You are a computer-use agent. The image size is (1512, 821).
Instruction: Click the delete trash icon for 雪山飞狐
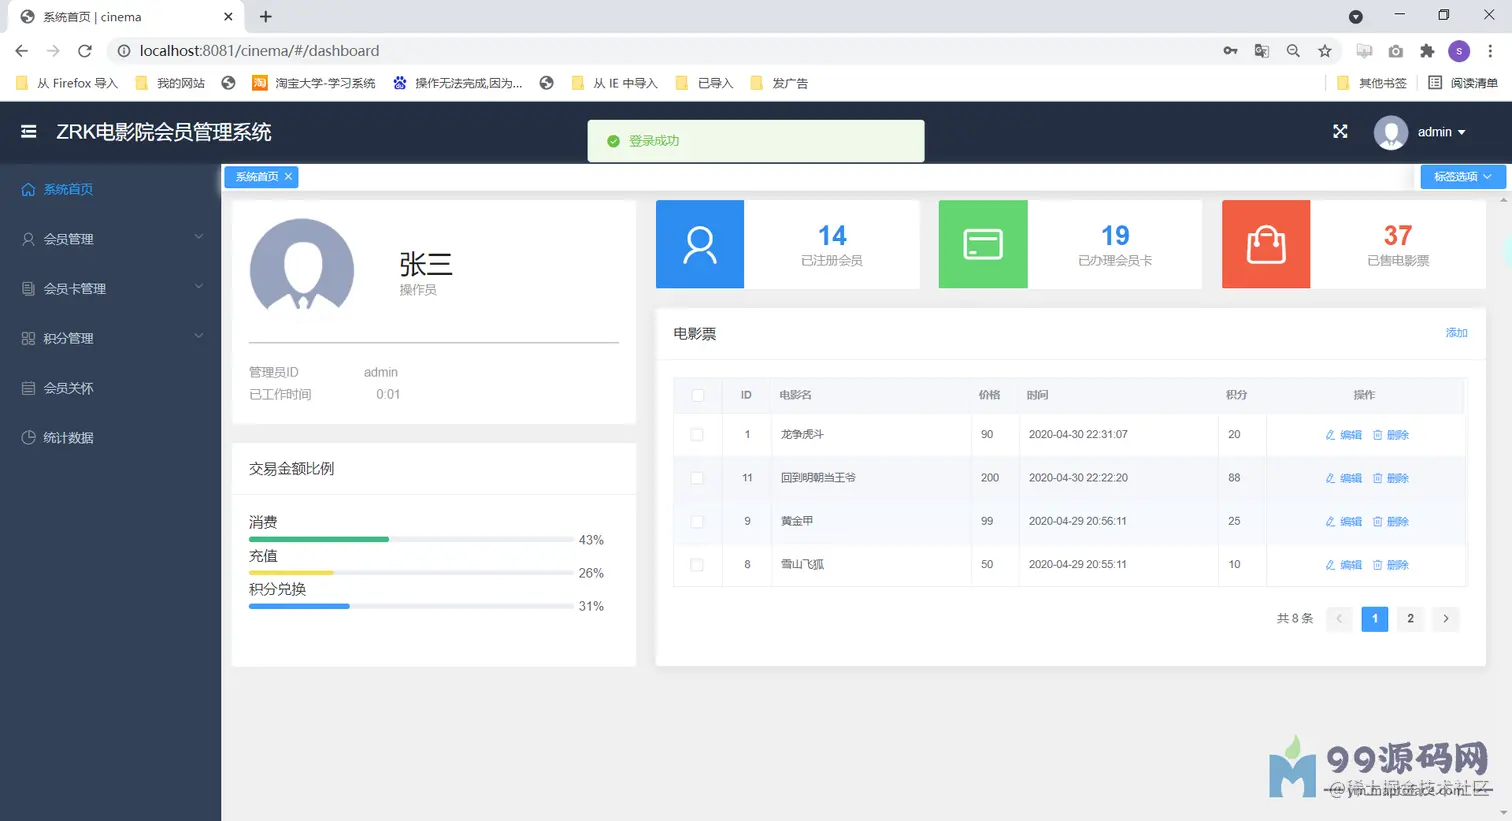point(1377,565)
